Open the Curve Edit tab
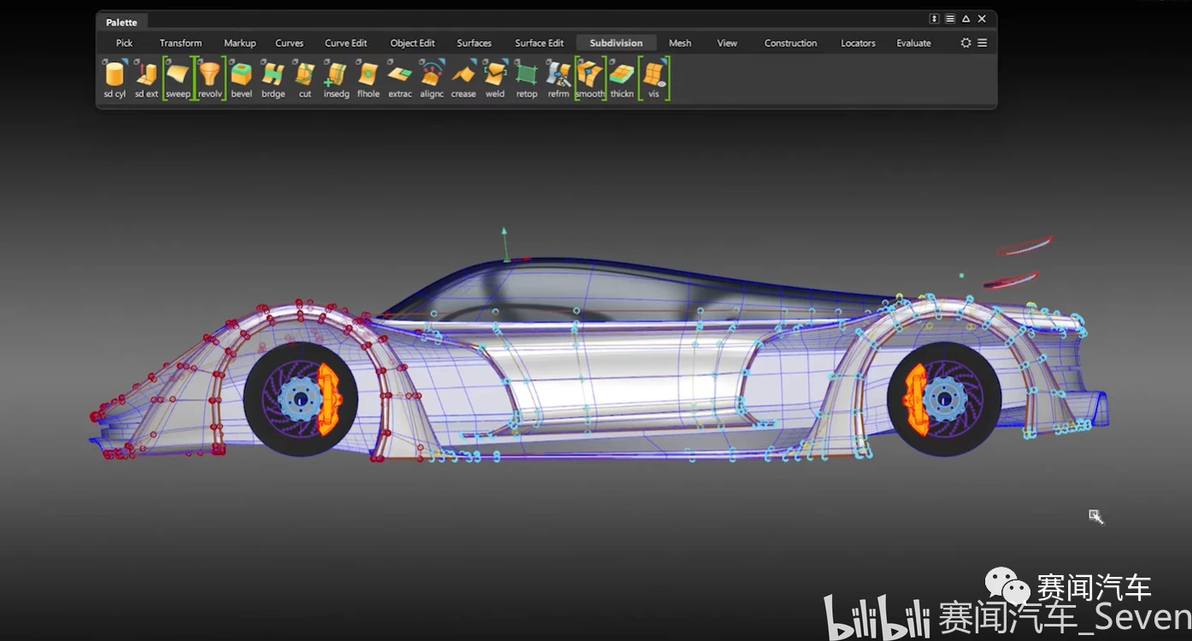Viewport: 1192px width, 641px height. pos(346,43)
